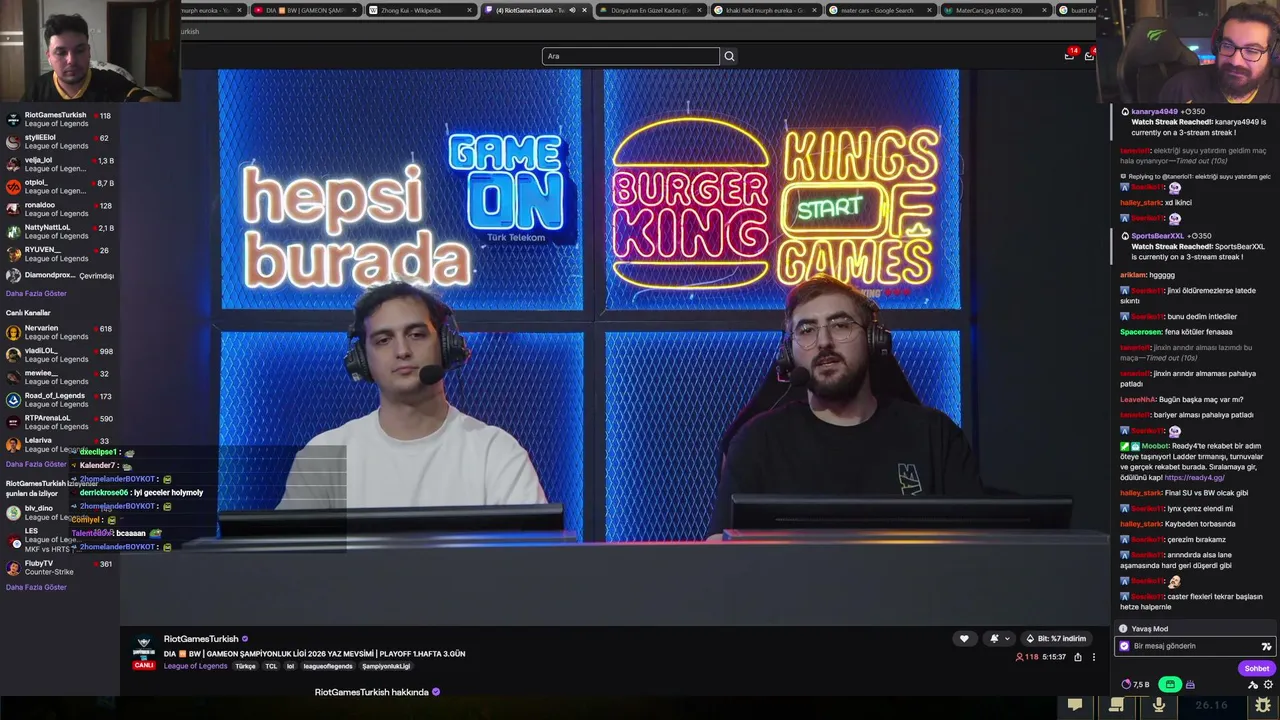Open RYUVEN__ channel in sidebar

(x=60, y=254)
